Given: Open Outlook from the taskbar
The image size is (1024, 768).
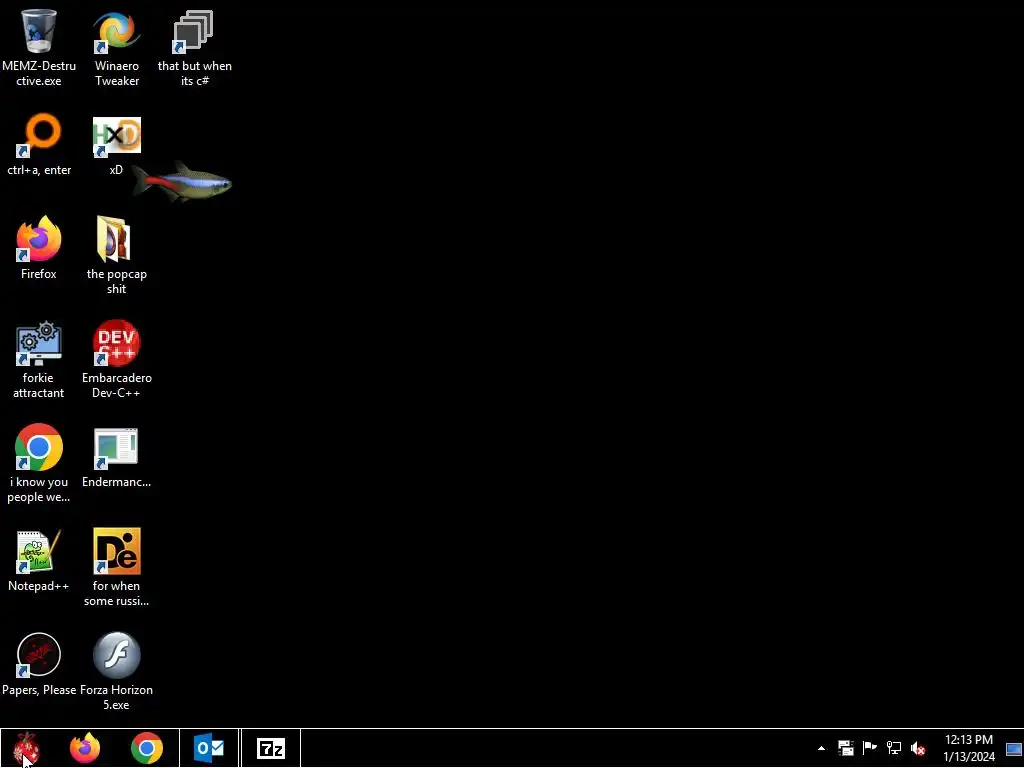Looking at the screenshot, I should pyautogui.click(x=209, y=748).
